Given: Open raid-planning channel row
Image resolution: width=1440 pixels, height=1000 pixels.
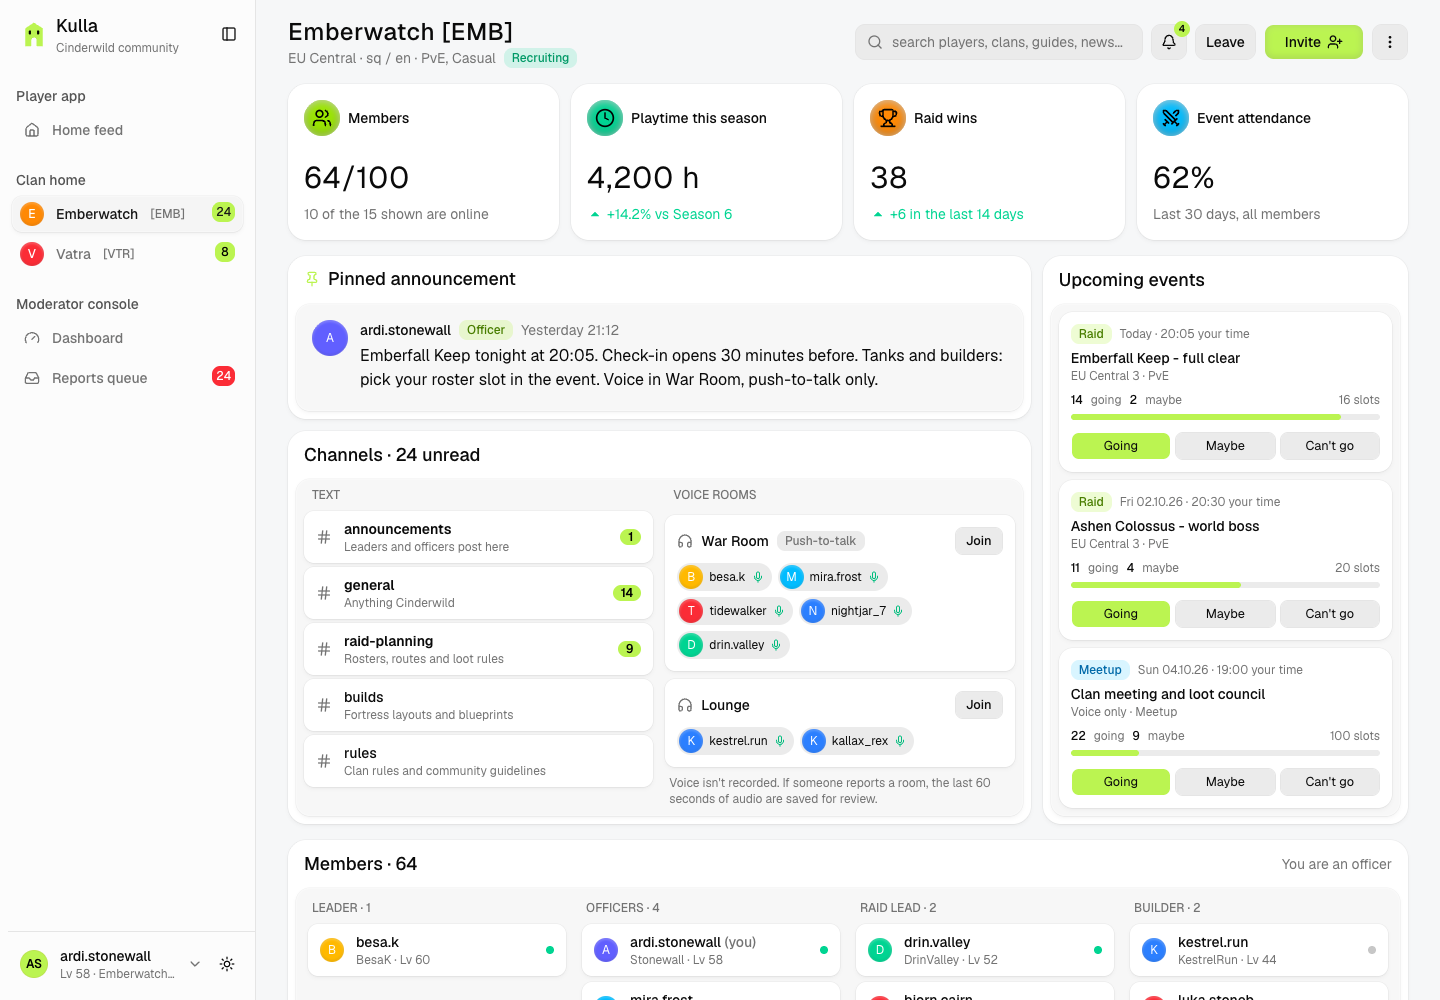Looking at the screenshot, I should coord(478,649).
